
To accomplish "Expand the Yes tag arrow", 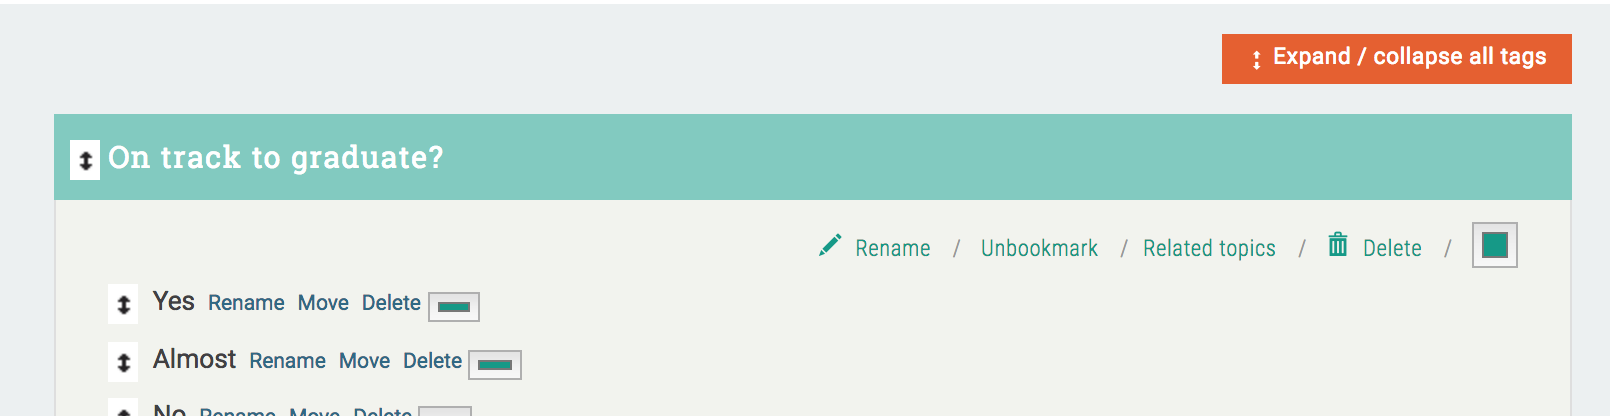I will [123, 304].
